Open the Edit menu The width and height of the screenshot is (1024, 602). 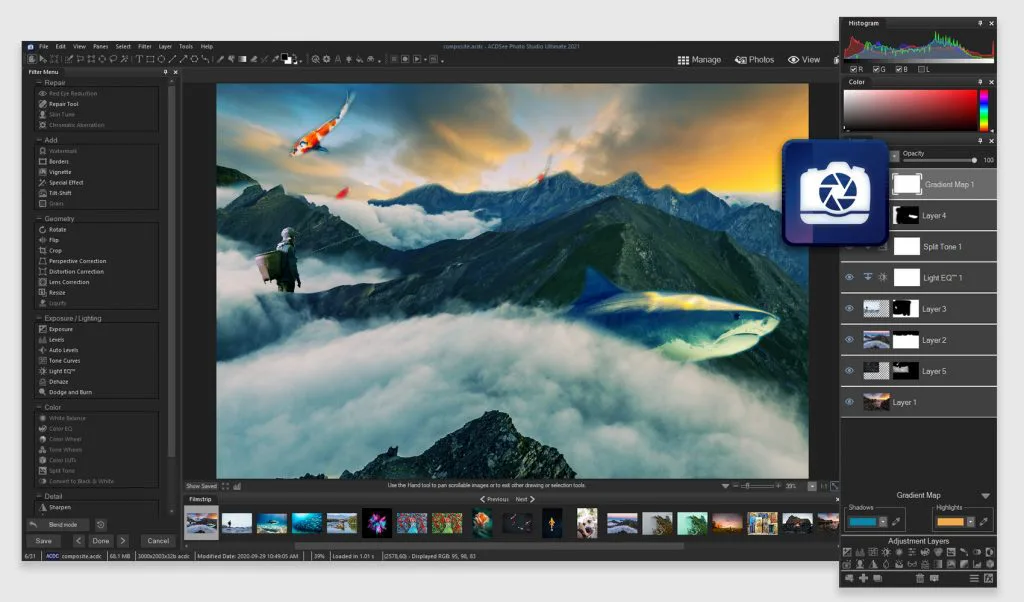point(61,46)
